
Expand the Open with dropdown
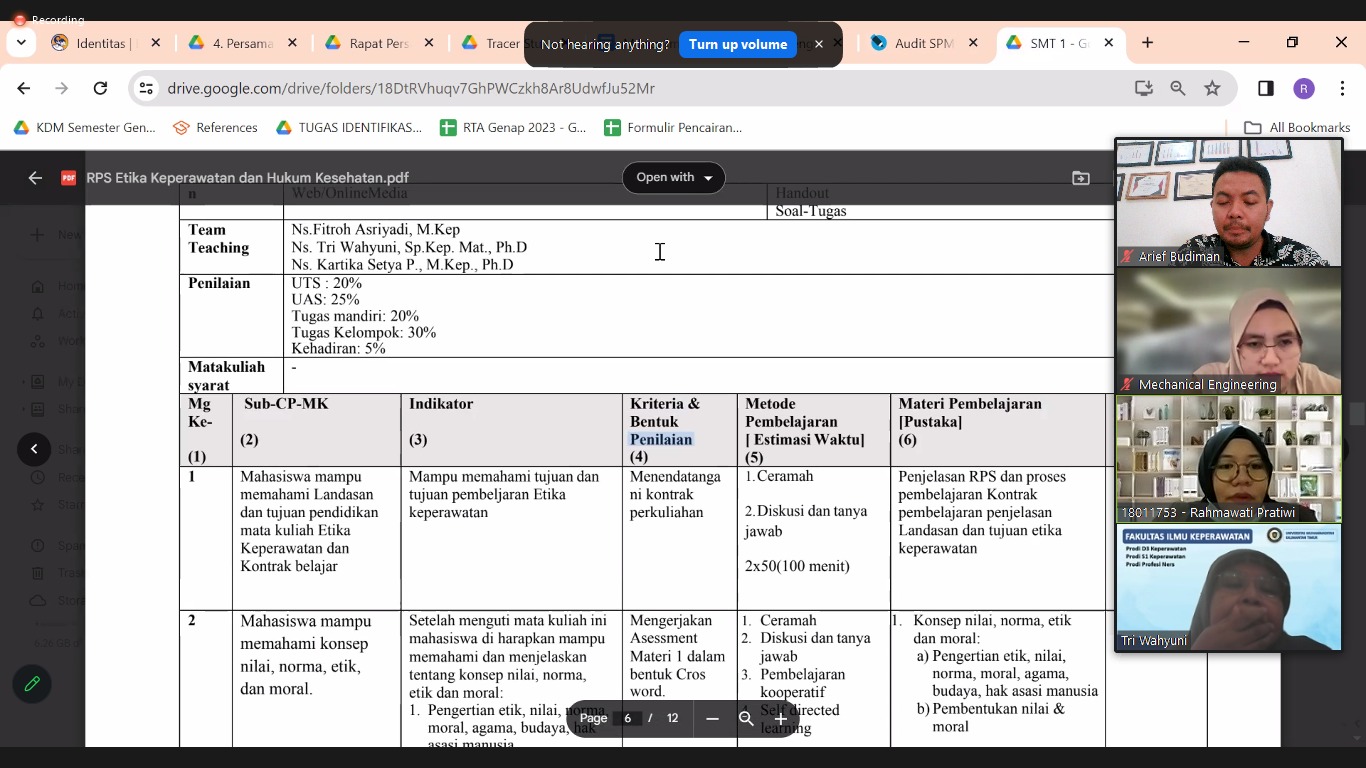673,178
